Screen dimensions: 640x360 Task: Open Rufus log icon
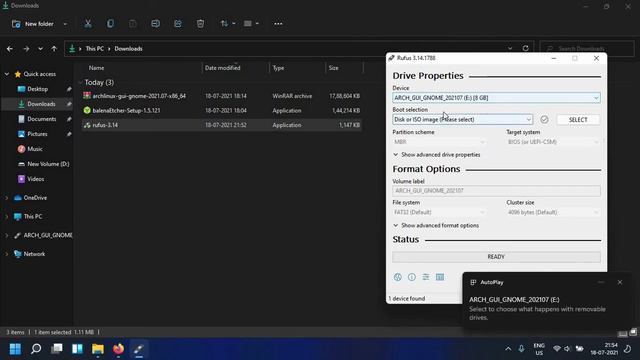point(440,277)
